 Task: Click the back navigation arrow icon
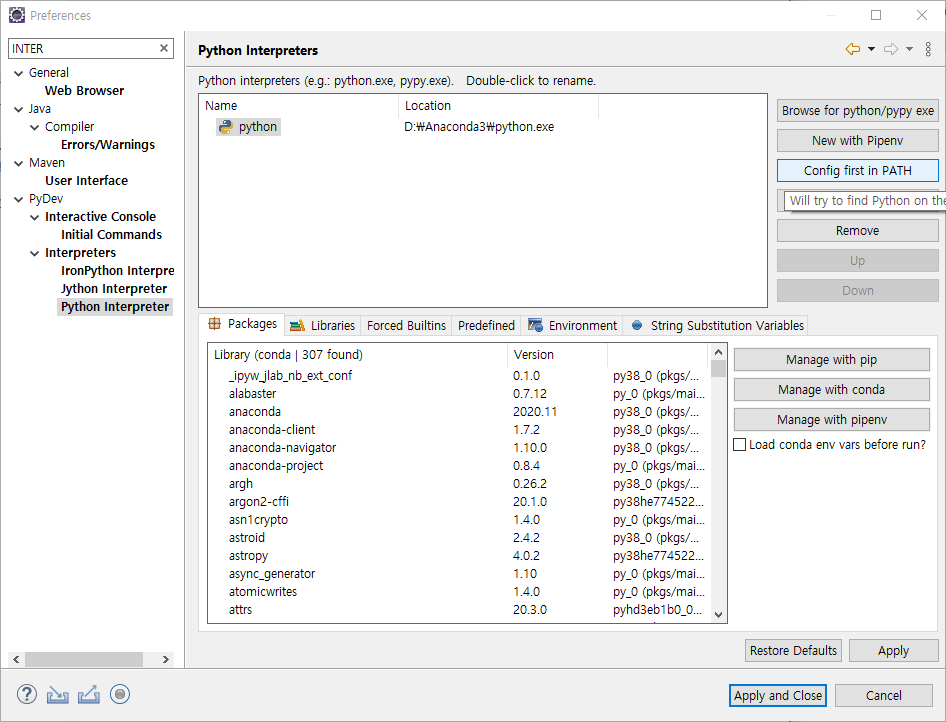(x=852, y=49)
